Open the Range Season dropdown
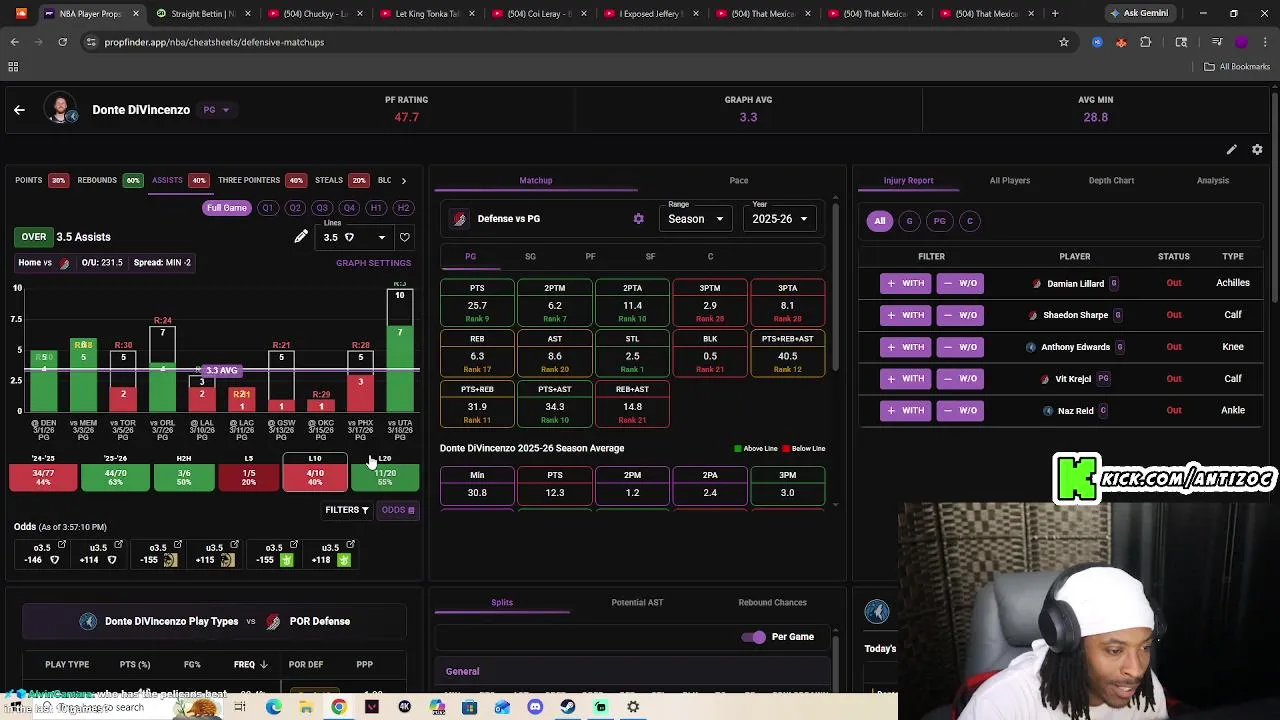This screenshot has height=720, width=1280. pyautogui.click(x=696, y=219)
